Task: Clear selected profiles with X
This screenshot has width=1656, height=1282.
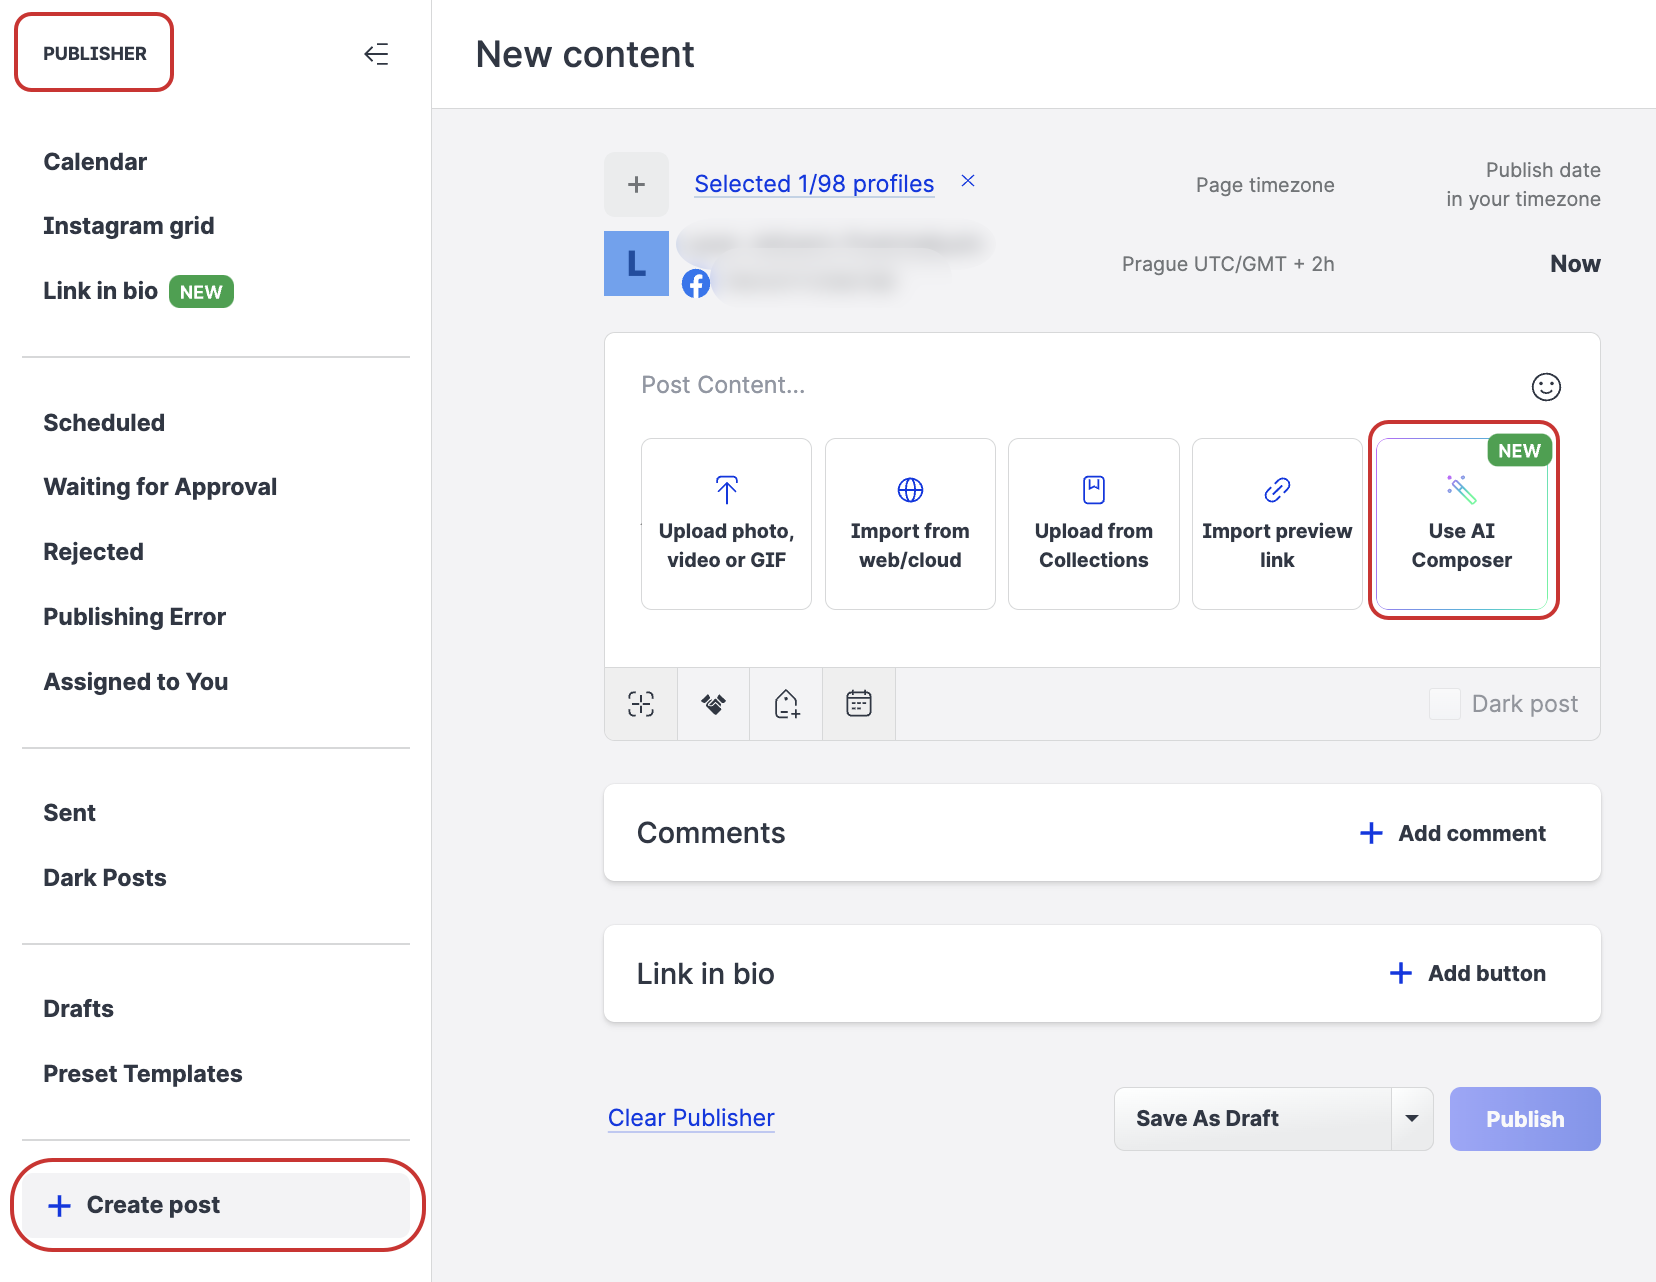Action: click(x=967, y=181)
